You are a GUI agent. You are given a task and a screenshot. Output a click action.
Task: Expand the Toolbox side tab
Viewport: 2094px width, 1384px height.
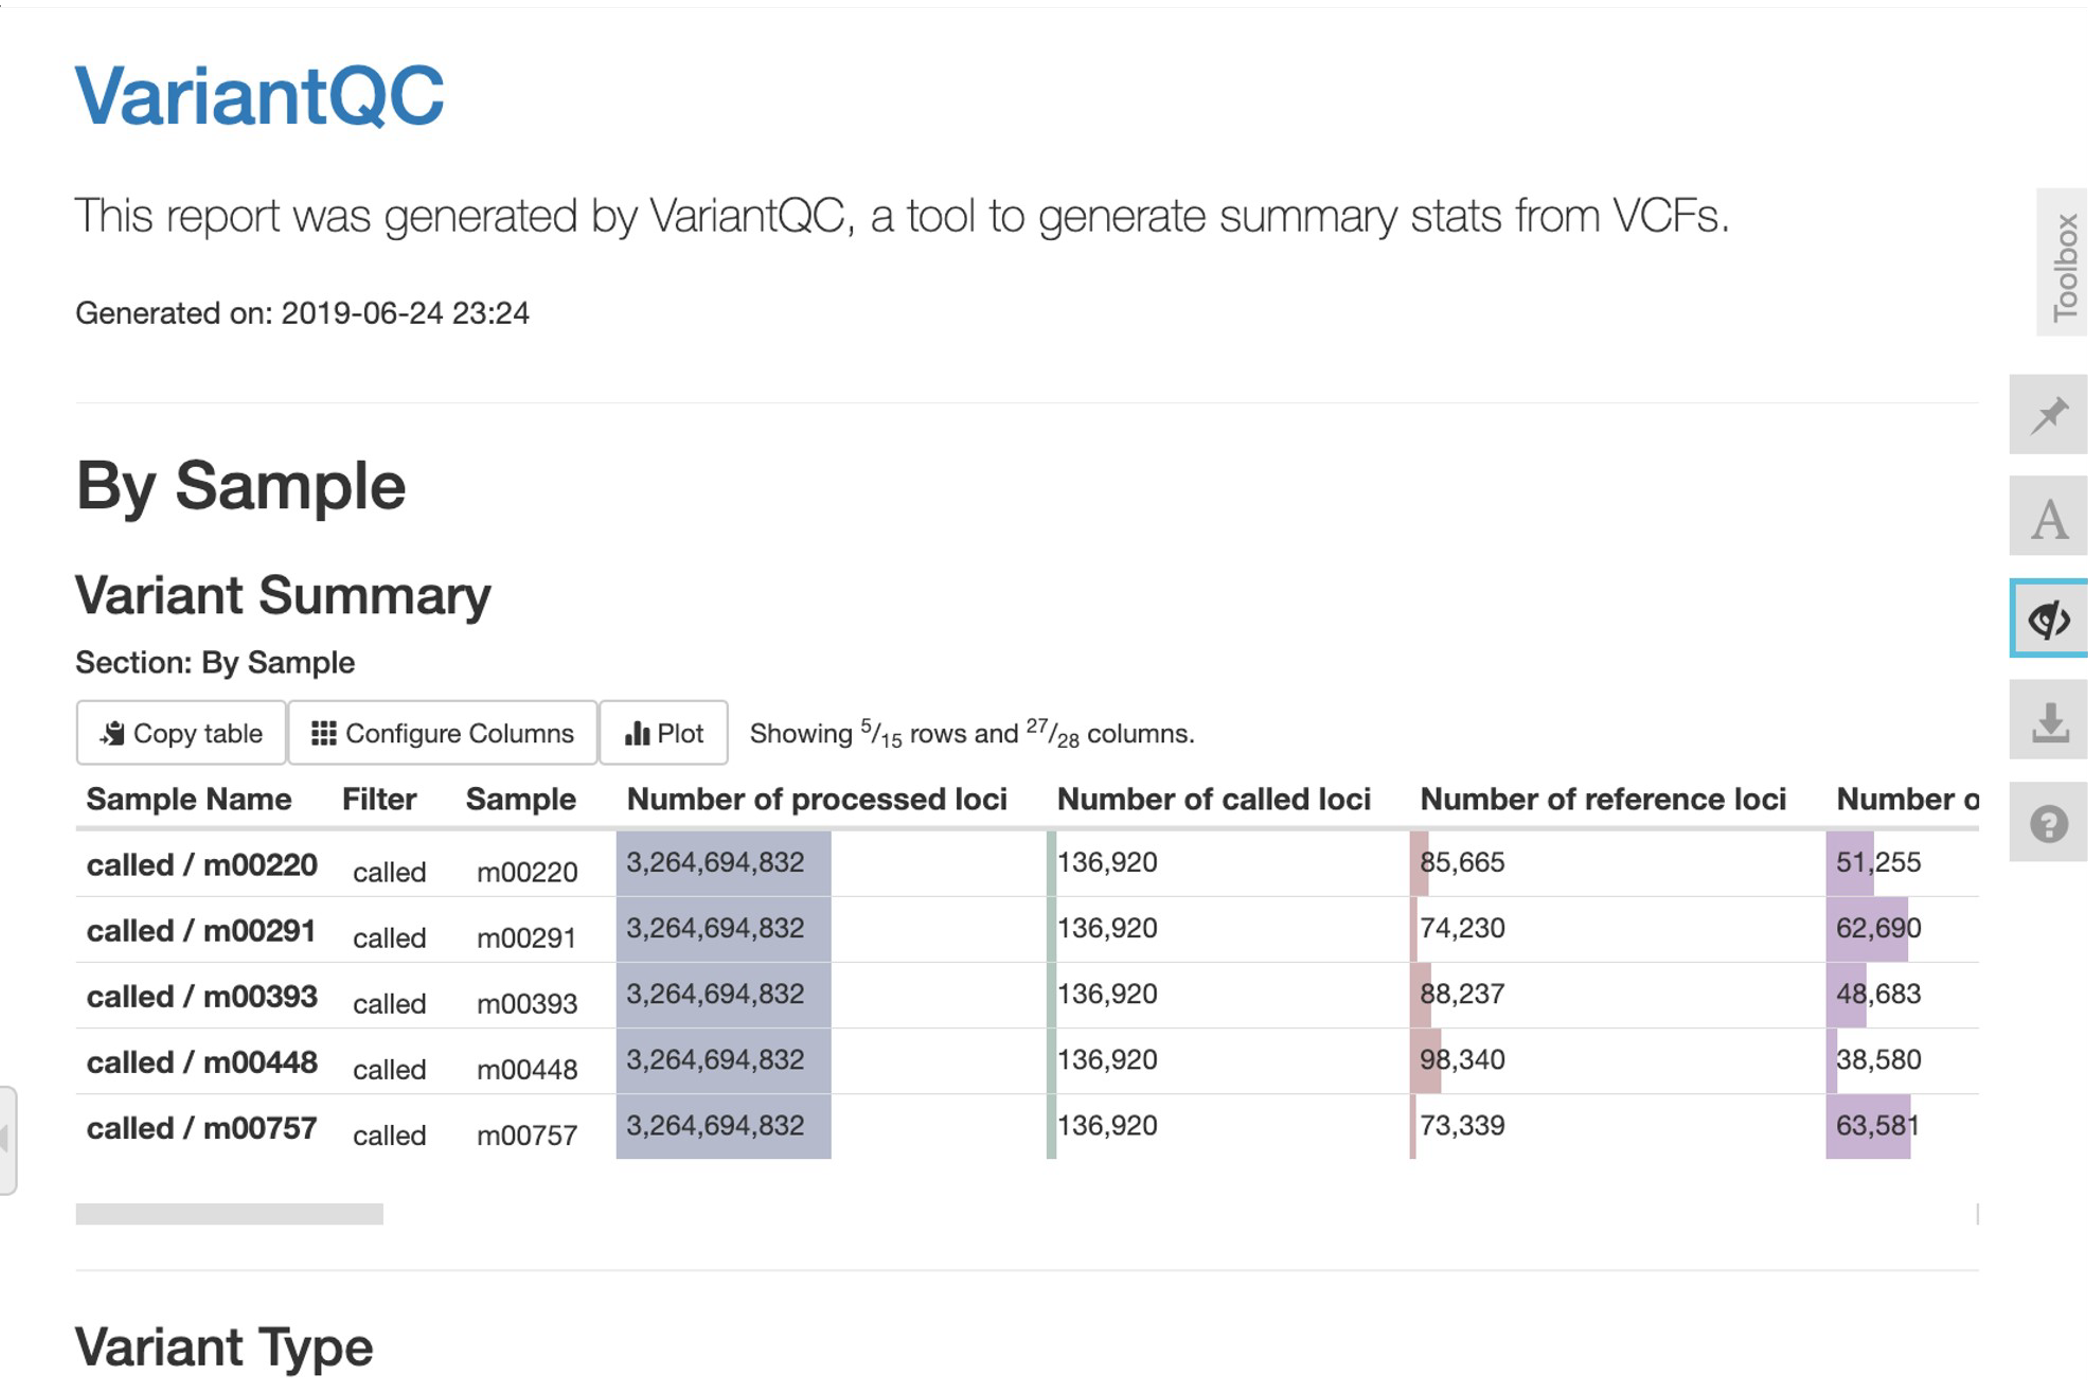coord(2064,264)
